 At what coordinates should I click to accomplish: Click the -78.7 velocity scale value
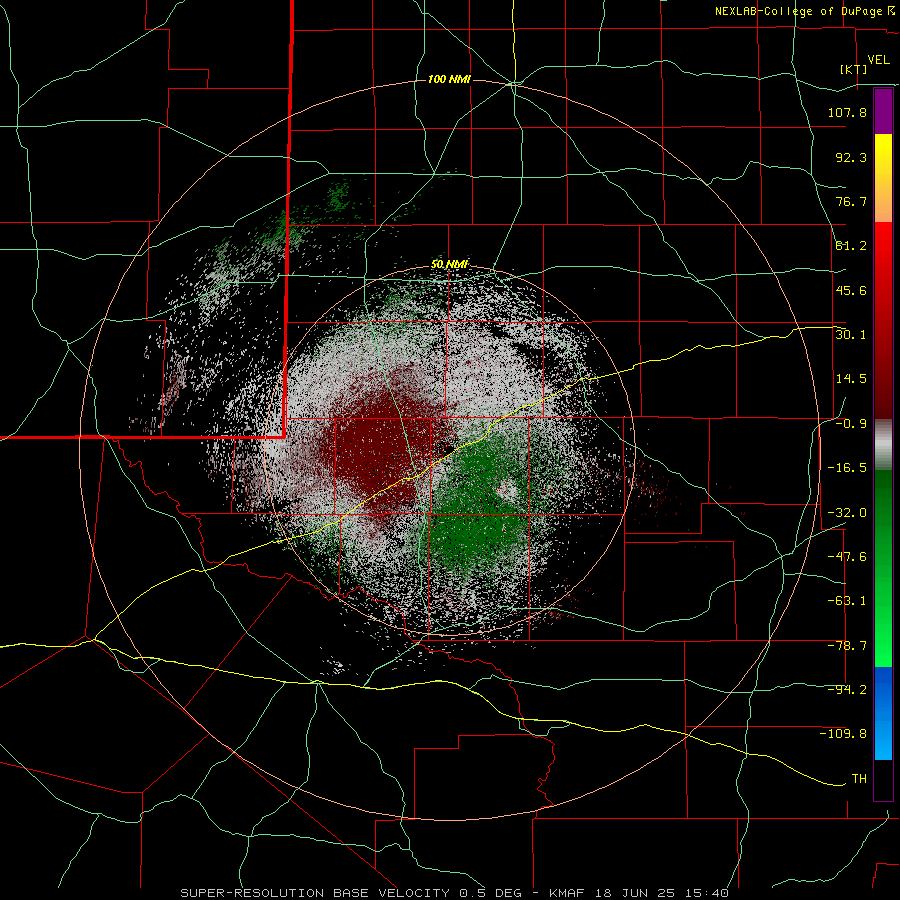coord(847,646)
